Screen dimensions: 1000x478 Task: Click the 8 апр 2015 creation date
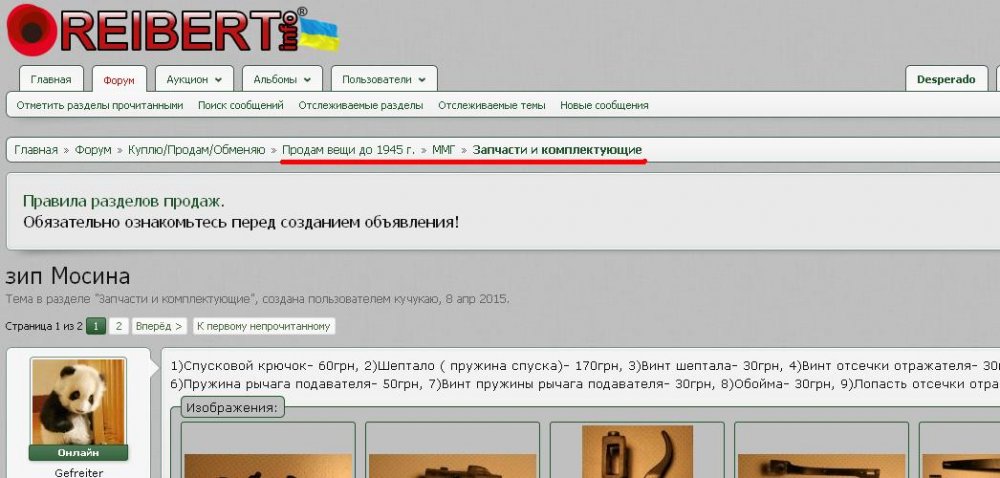(474, 299)
